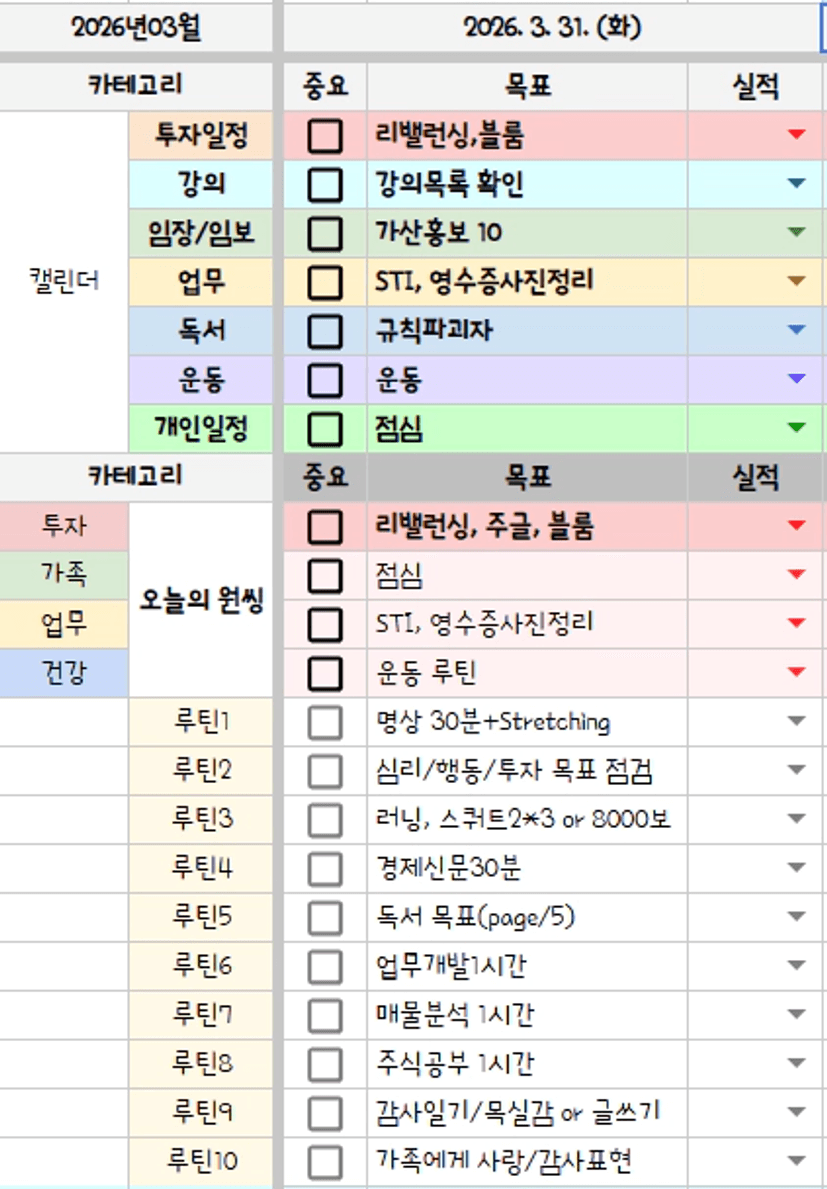
Task: Select the 강의목록 확인 goal cell
Action: pyautogui.click(x=528, y=184)
